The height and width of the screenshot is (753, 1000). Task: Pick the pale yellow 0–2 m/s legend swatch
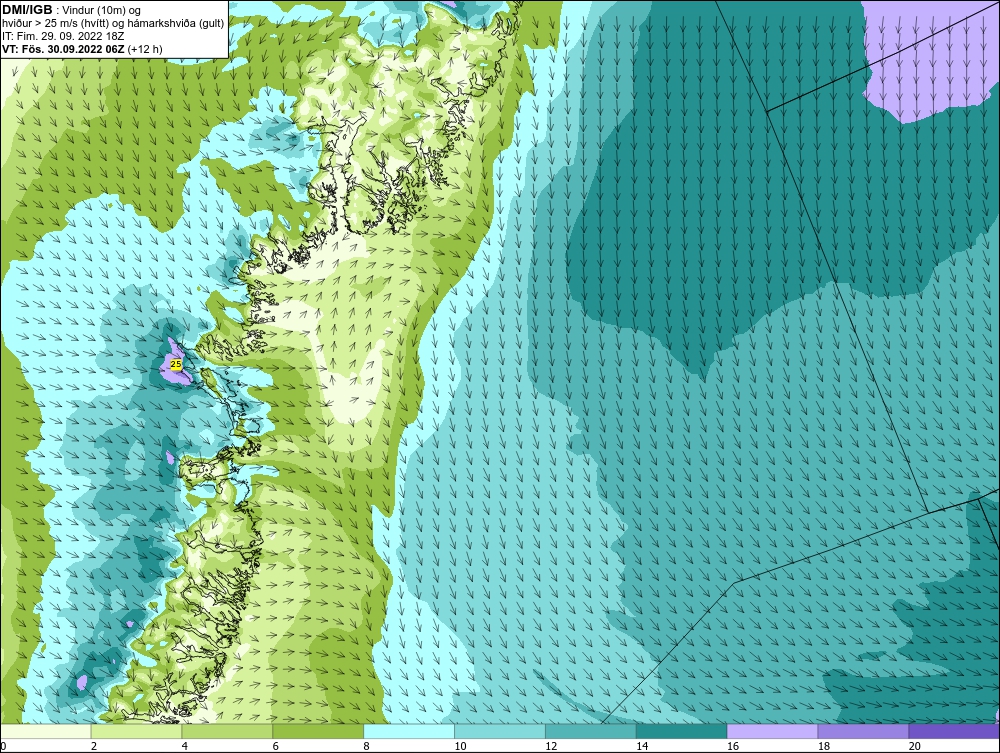[46, 731]
